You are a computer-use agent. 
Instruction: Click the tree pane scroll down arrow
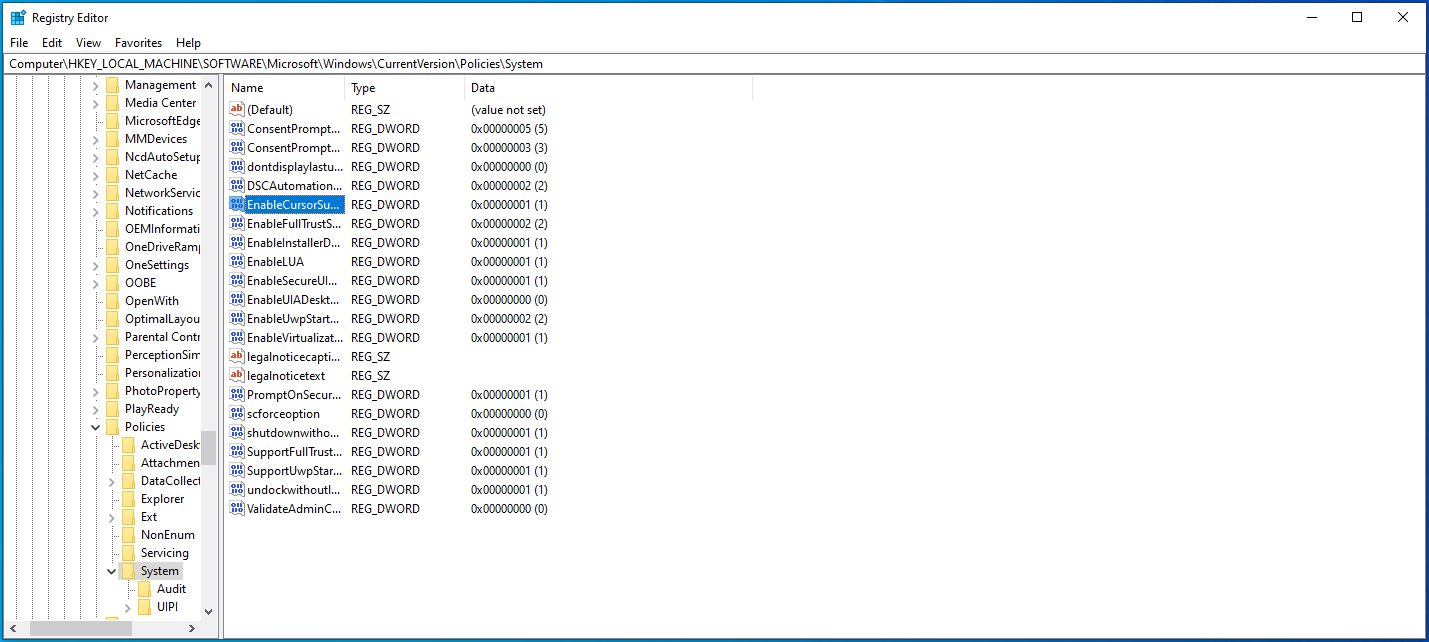click(208, 611)
